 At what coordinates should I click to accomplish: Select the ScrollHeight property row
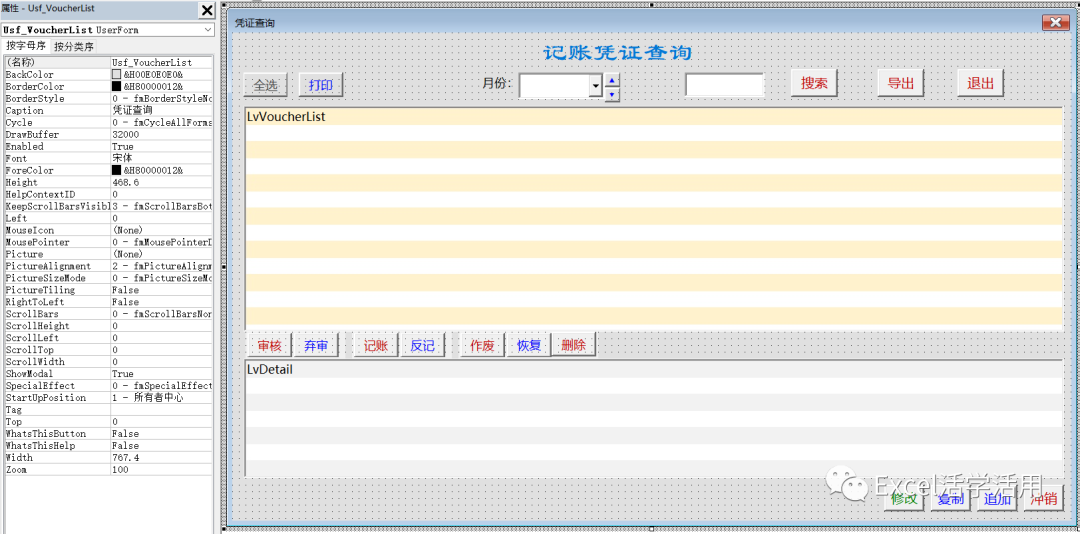[108, 326]
